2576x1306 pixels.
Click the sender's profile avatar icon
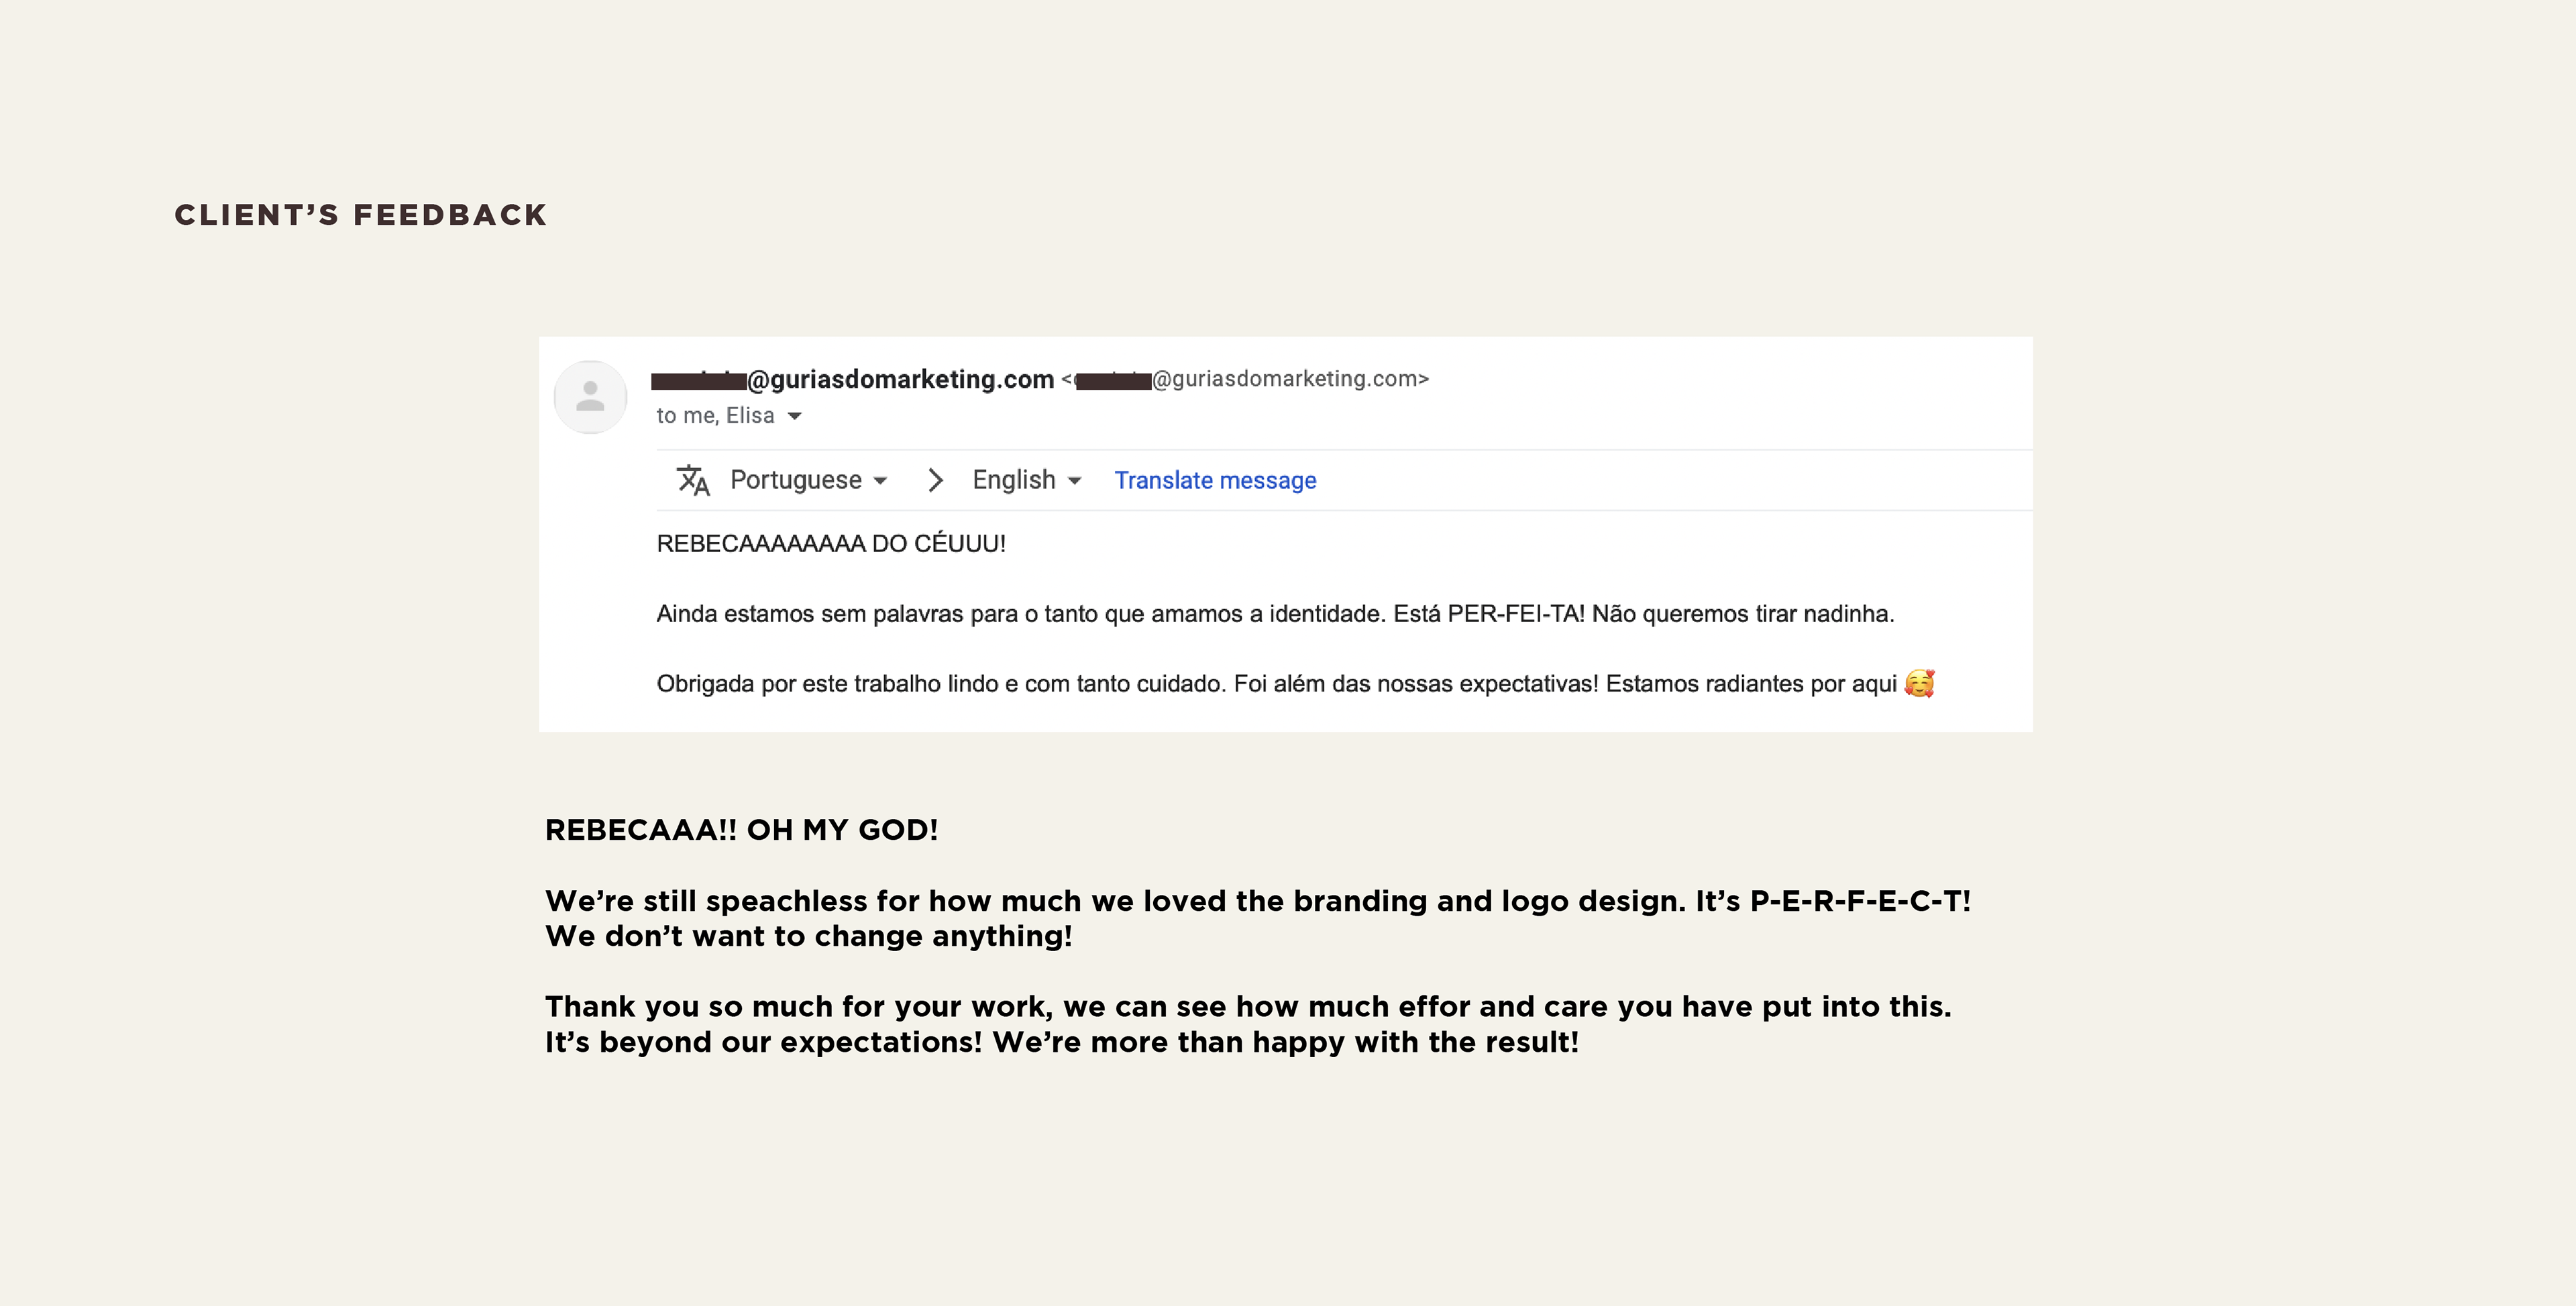(590, 397)
